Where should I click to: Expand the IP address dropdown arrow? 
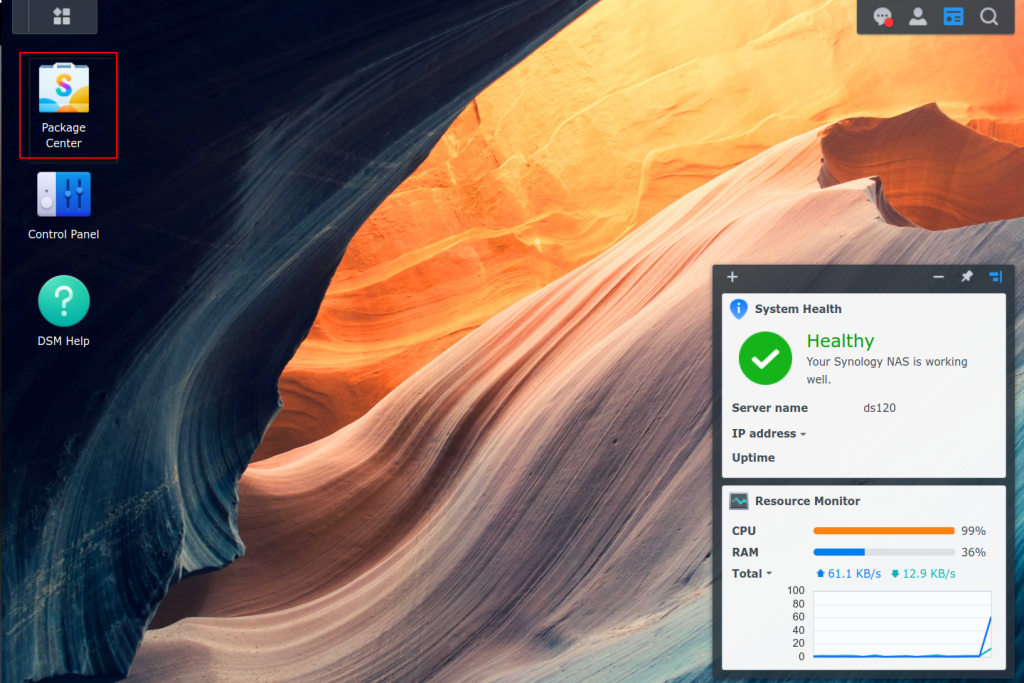803,434
